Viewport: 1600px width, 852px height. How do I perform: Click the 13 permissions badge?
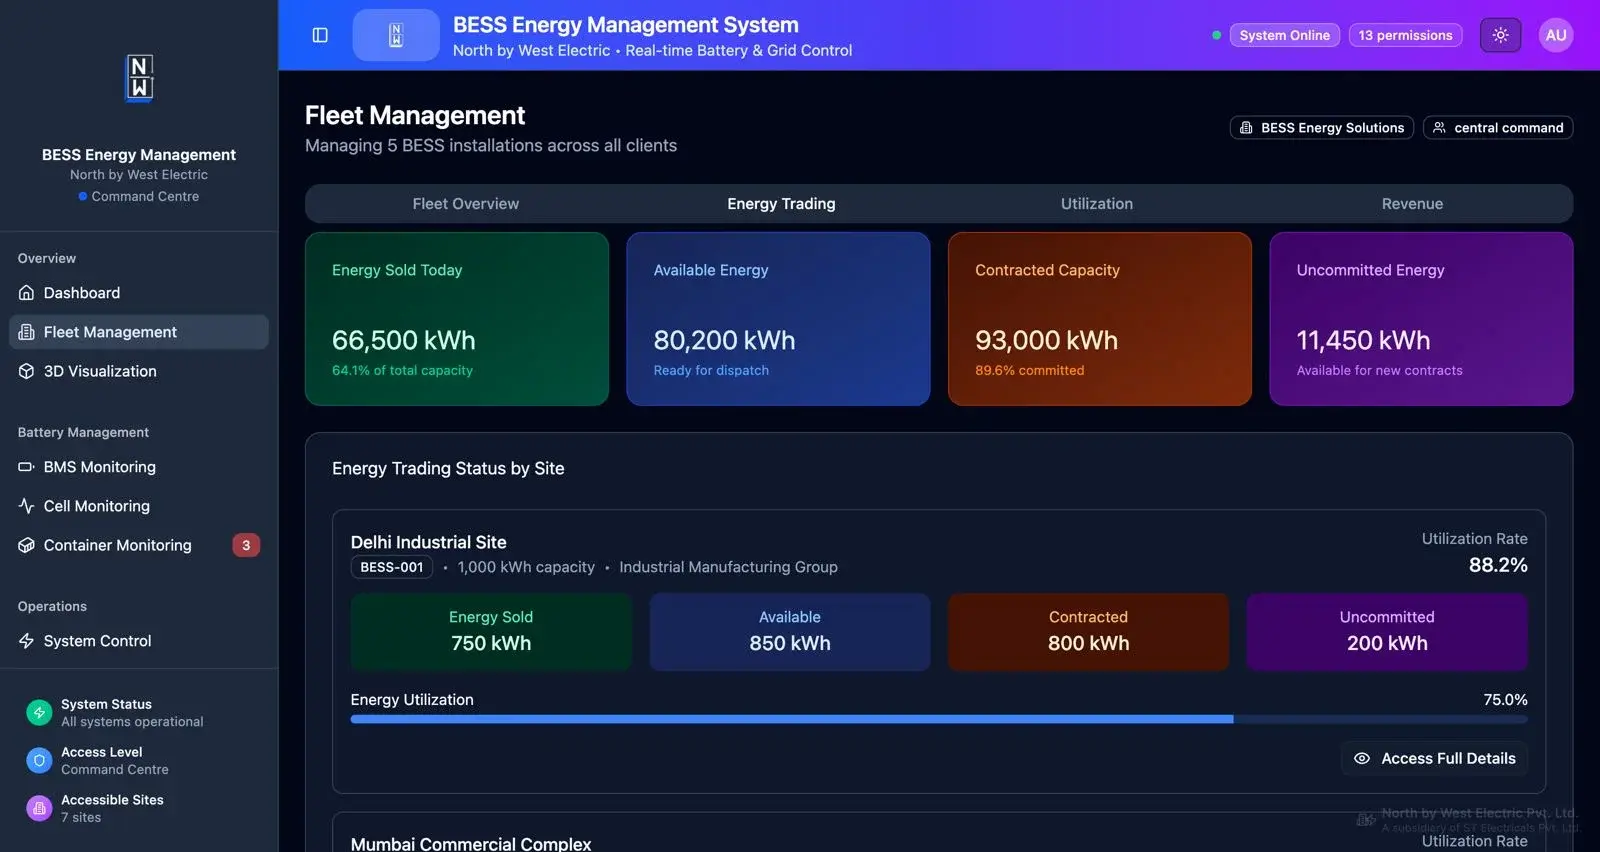point(1405,35)
